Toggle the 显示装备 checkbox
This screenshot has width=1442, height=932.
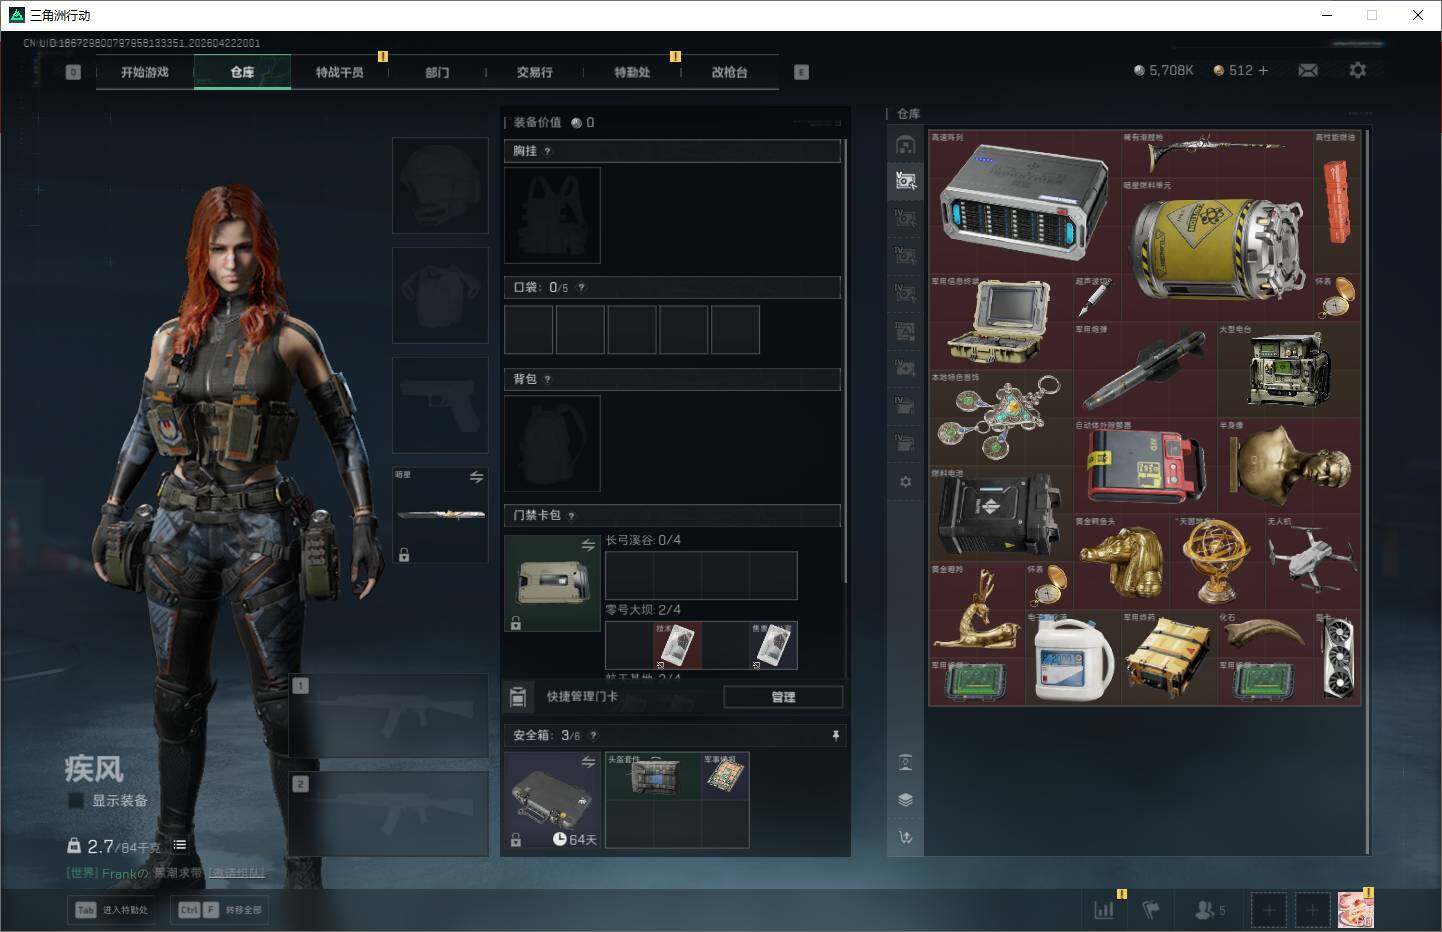(x=75, y=800)
